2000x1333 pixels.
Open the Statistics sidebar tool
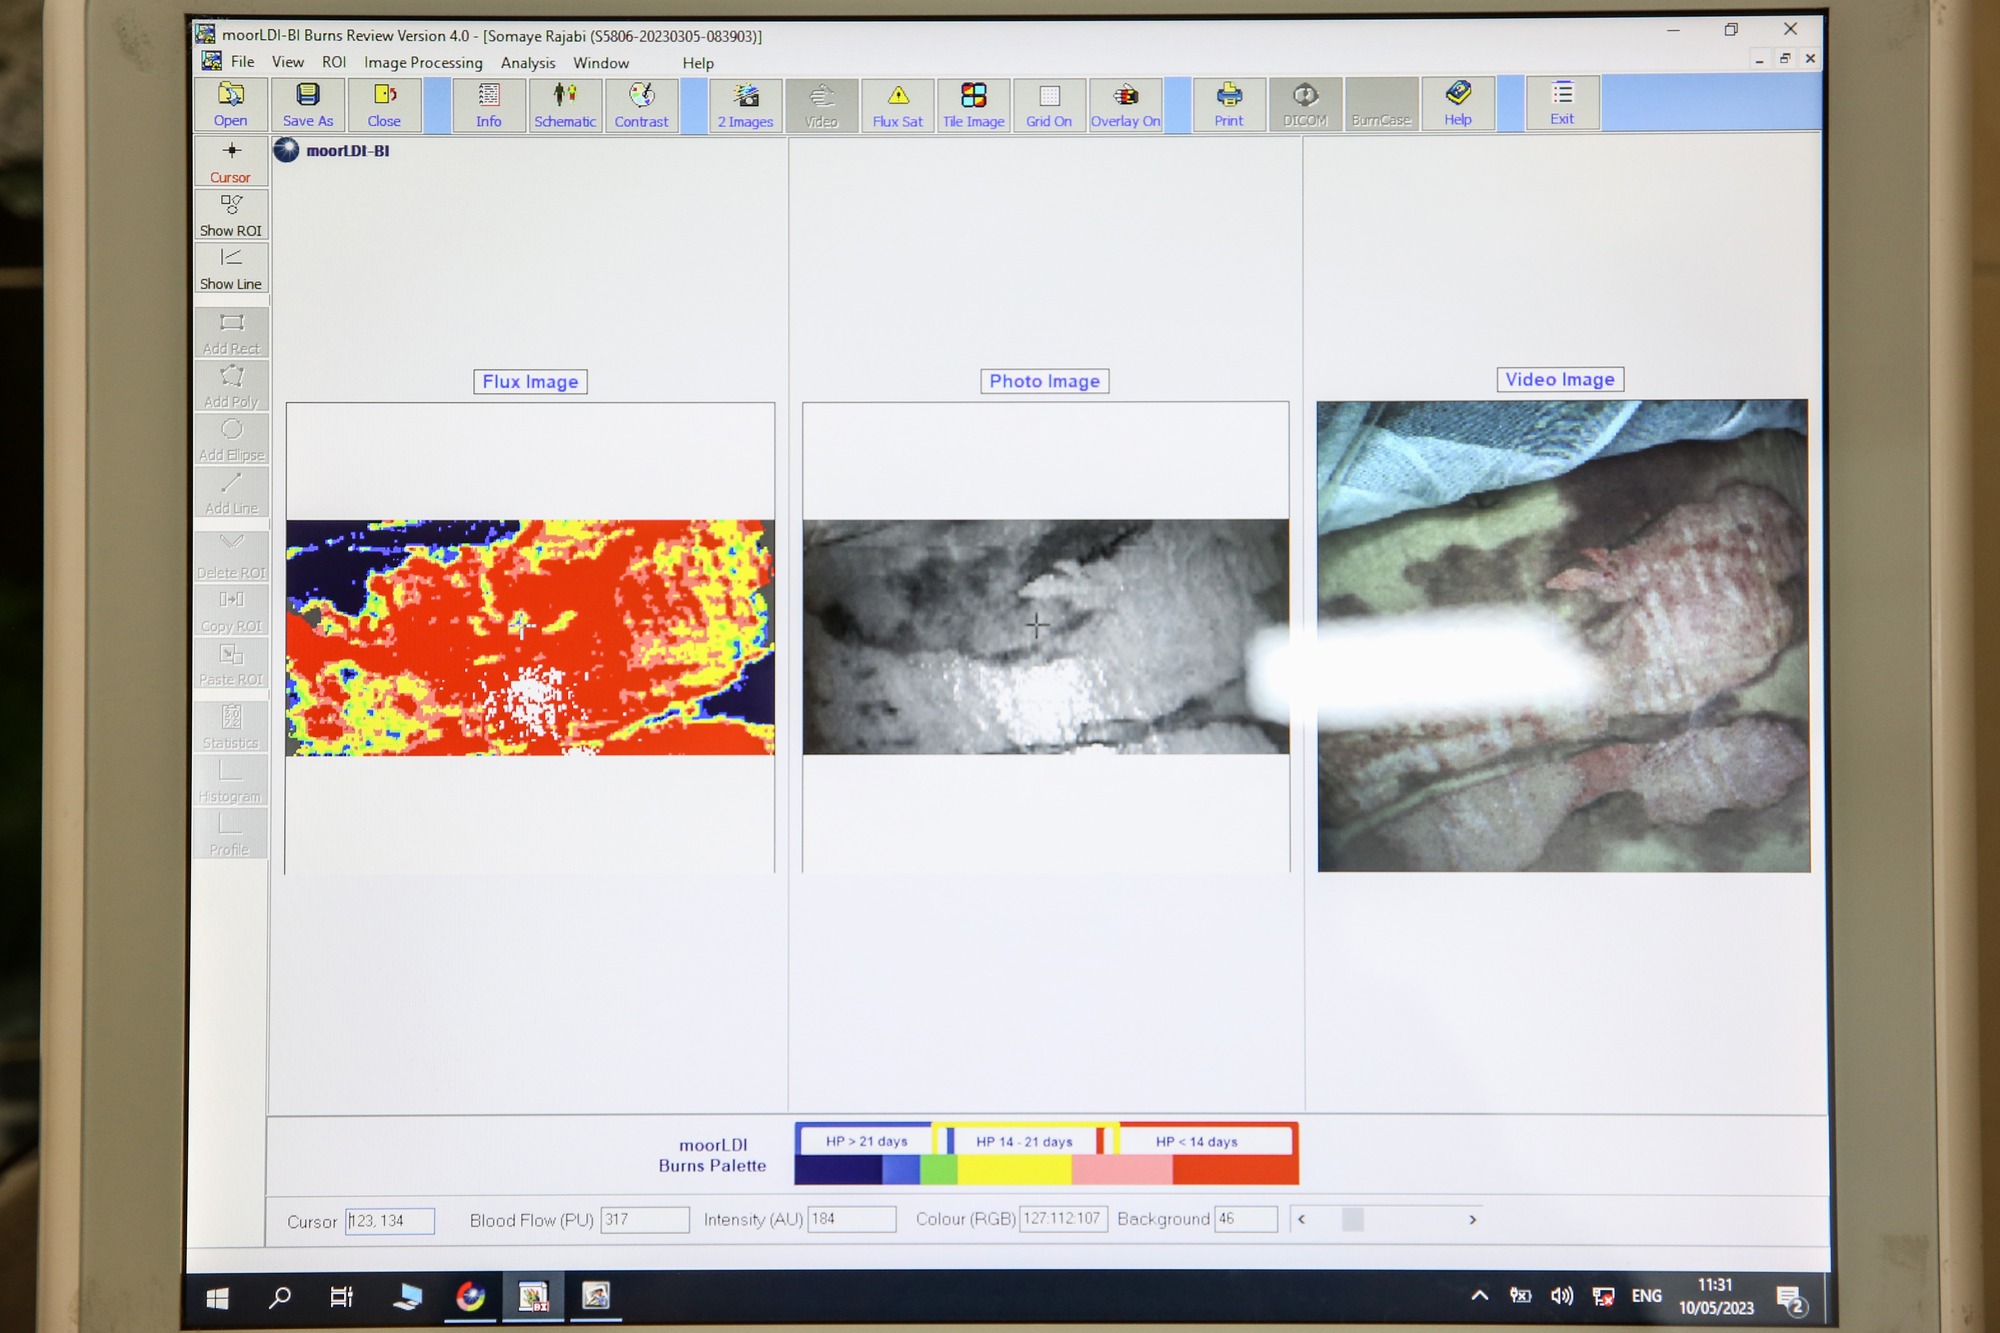(x=231, y=727)
